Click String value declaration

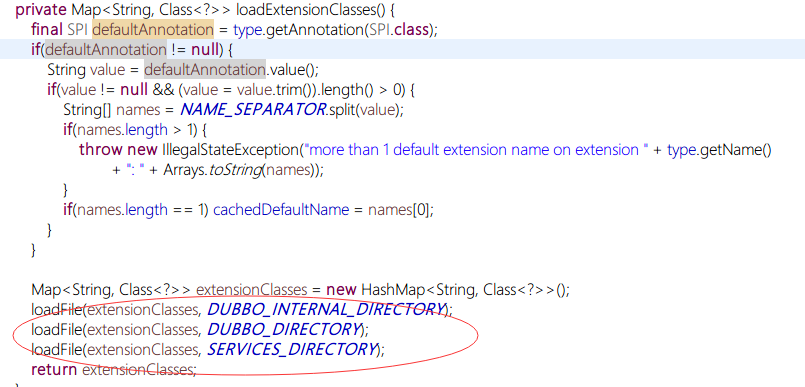click(x=86, y=69)
